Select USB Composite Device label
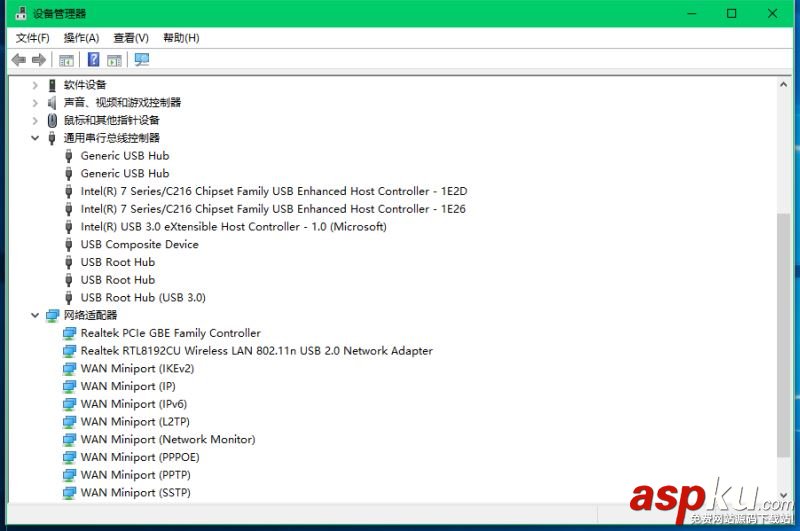The image size is (800, 531). (139, 245)
